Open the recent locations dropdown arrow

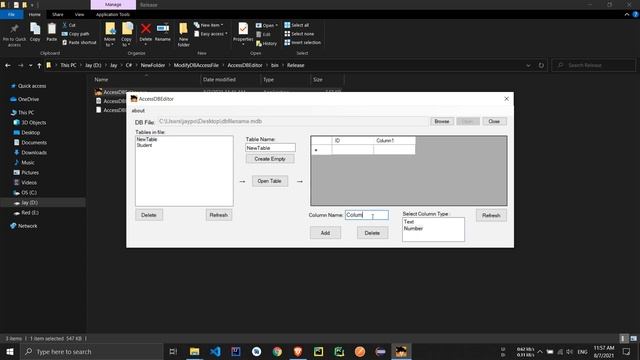click(x=30, y=65)
